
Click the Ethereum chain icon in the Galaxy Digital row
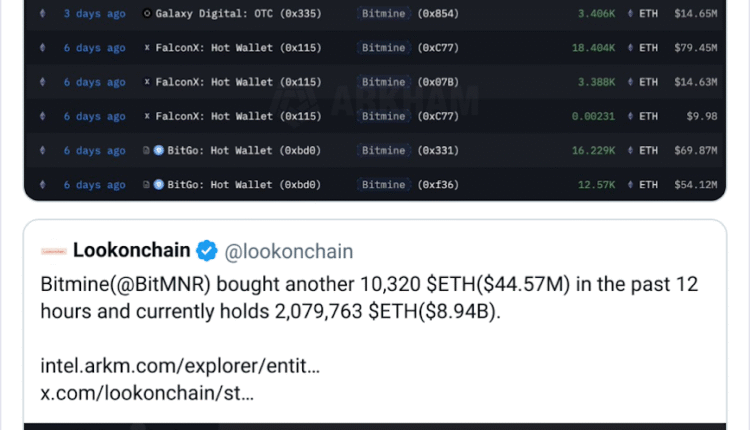41,14
